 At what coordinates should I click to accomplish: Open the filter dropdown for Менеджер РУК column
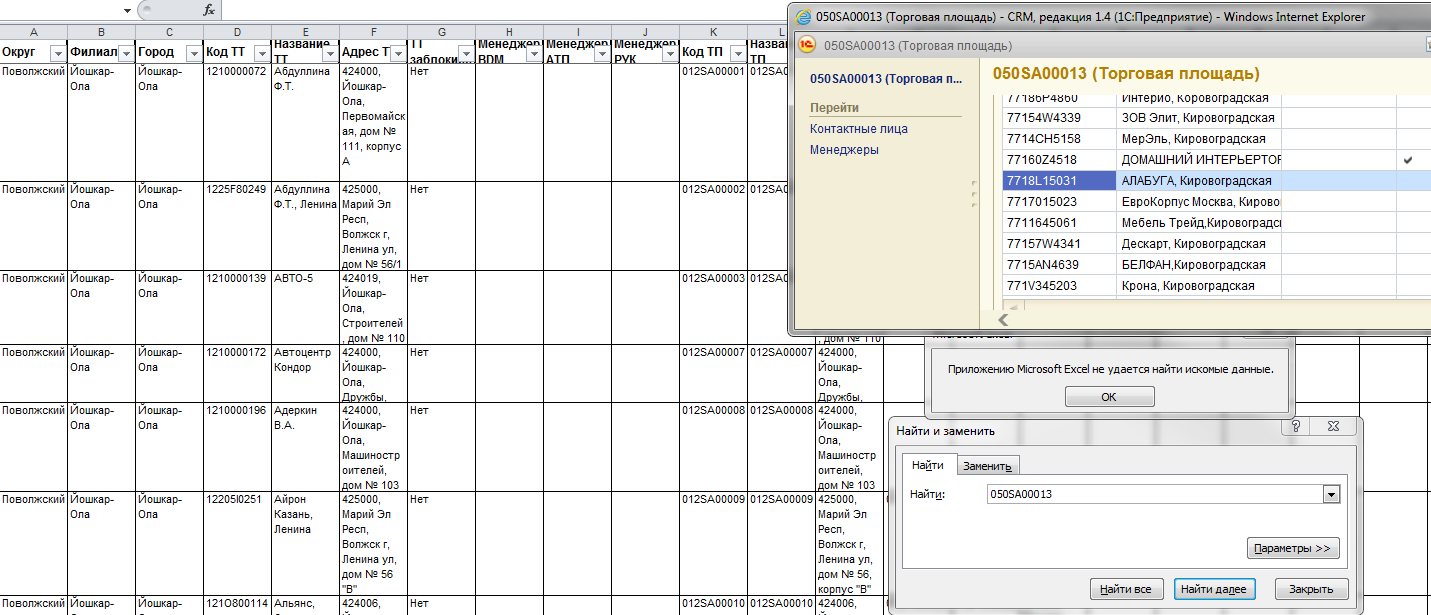click(669, 53)
